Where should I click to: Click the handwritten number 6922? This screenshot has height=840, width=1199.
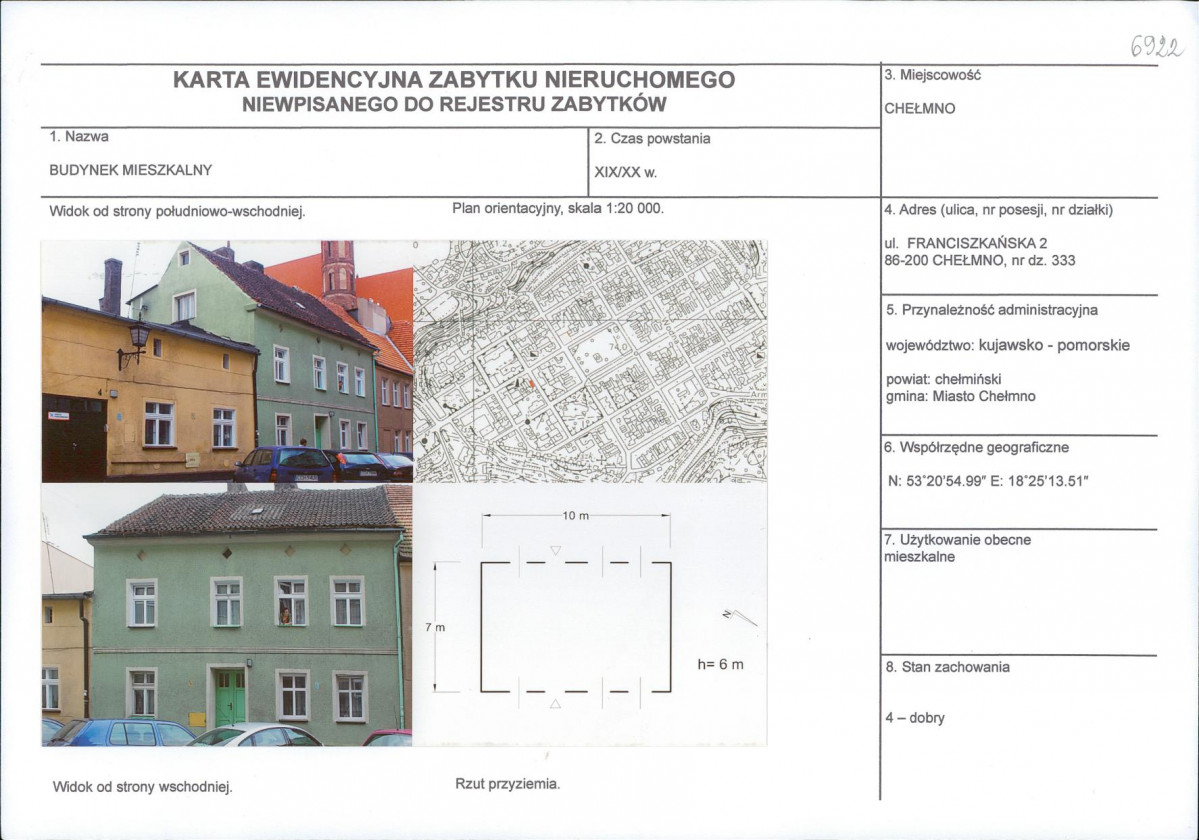1156,43
